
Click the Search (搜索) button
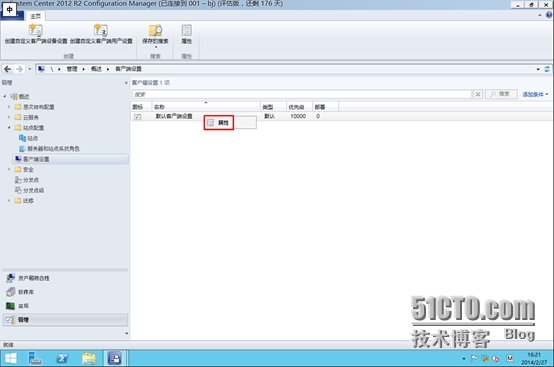click(501, 94)
